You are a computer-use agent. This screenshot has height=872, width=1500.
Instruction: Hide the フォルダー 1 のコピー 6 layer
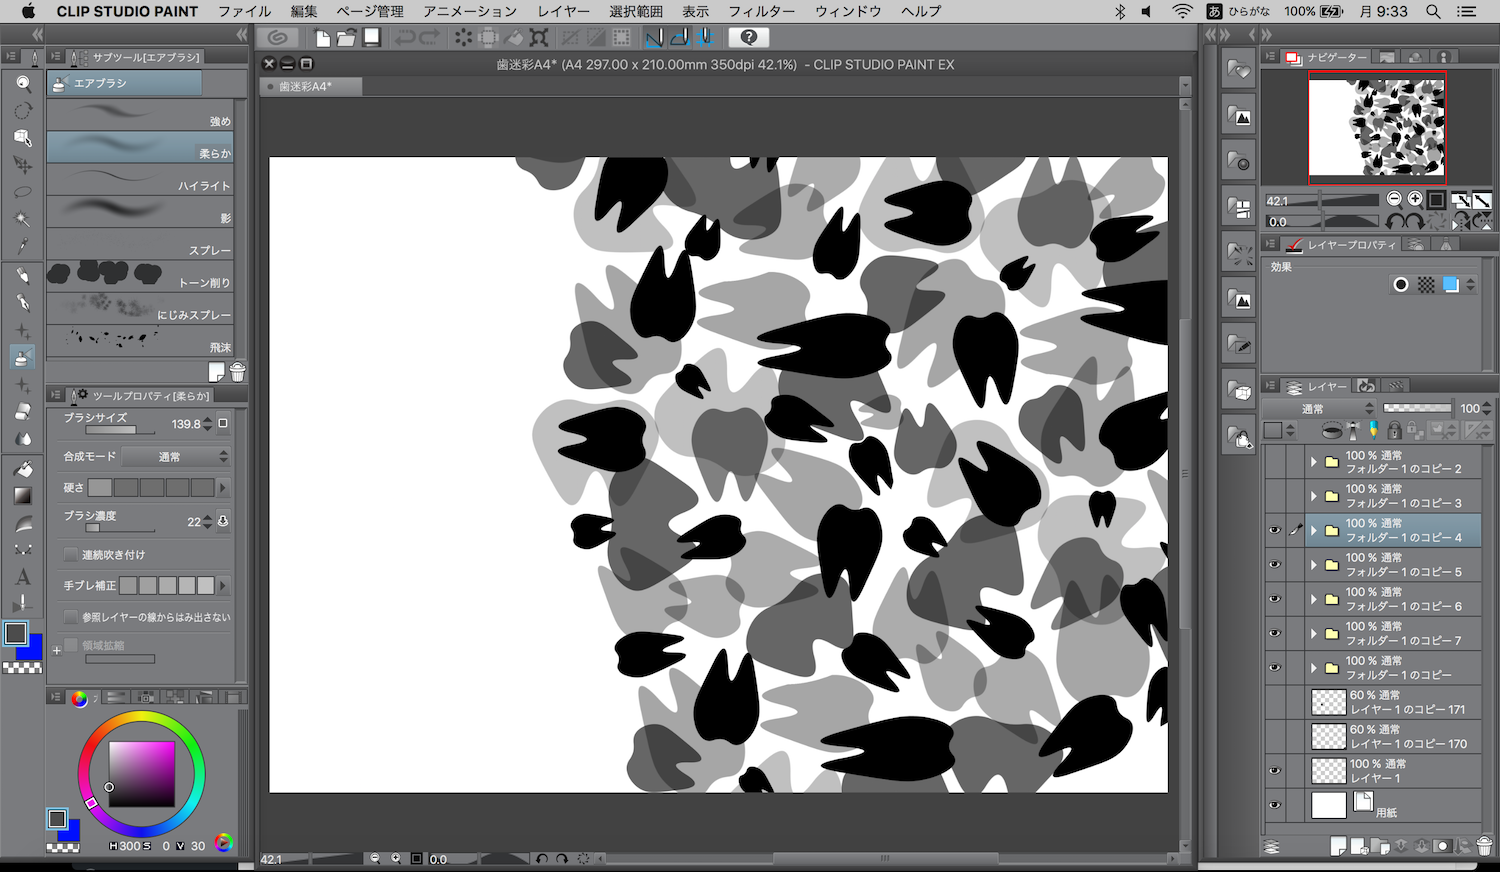coord(1274,599)
